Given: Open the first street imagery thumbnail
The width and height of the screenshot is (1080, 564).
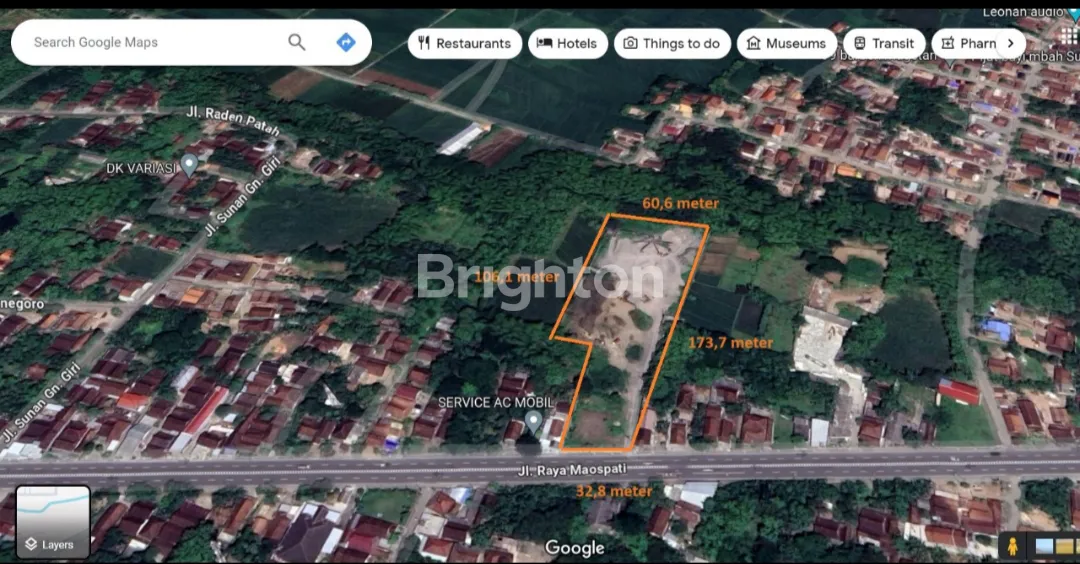Looking at the screenshot, I should [1044, 546].
